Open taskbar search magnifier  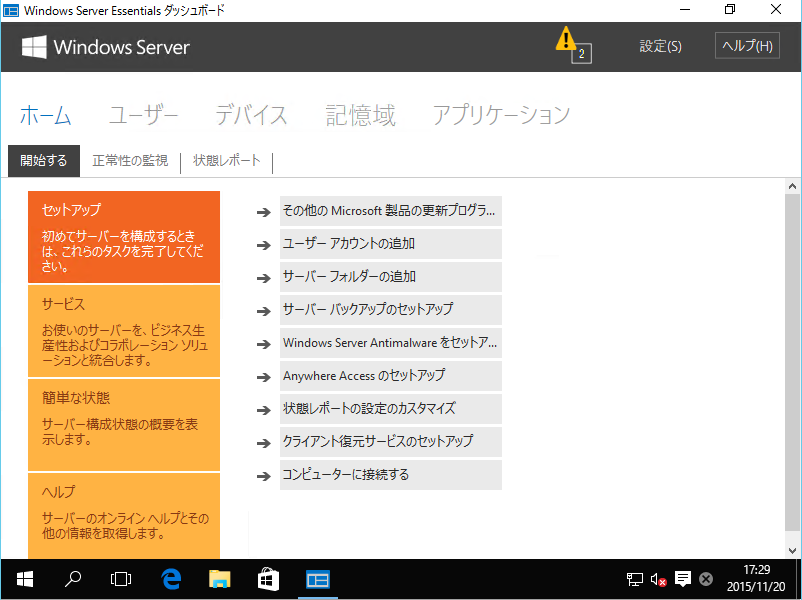click(x=73, y=579)
